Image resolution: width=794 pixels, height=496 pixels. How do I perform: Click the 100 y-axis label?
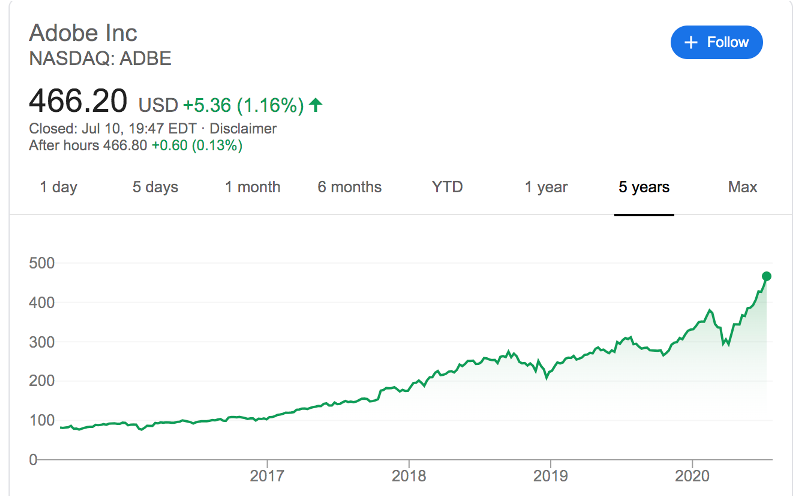42,420
